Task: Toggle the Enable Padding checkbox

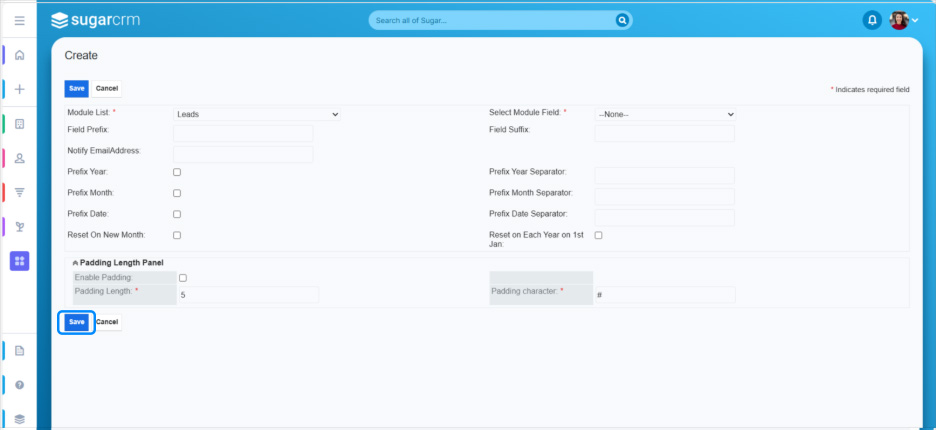Action: (x=182, y=277)
